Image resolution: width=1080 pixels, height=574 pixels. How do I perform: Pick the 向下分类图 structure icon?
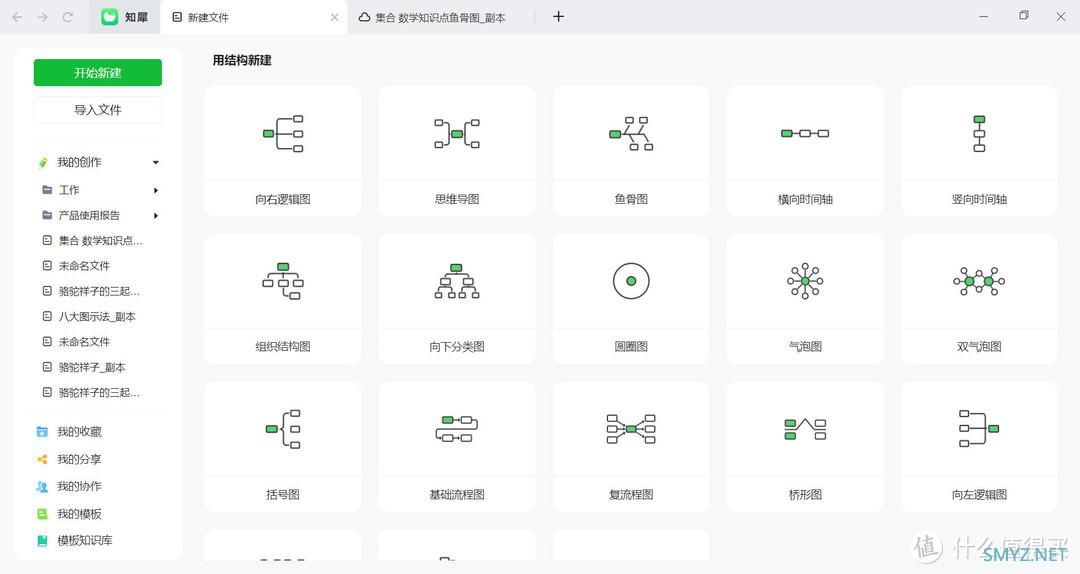457,281
